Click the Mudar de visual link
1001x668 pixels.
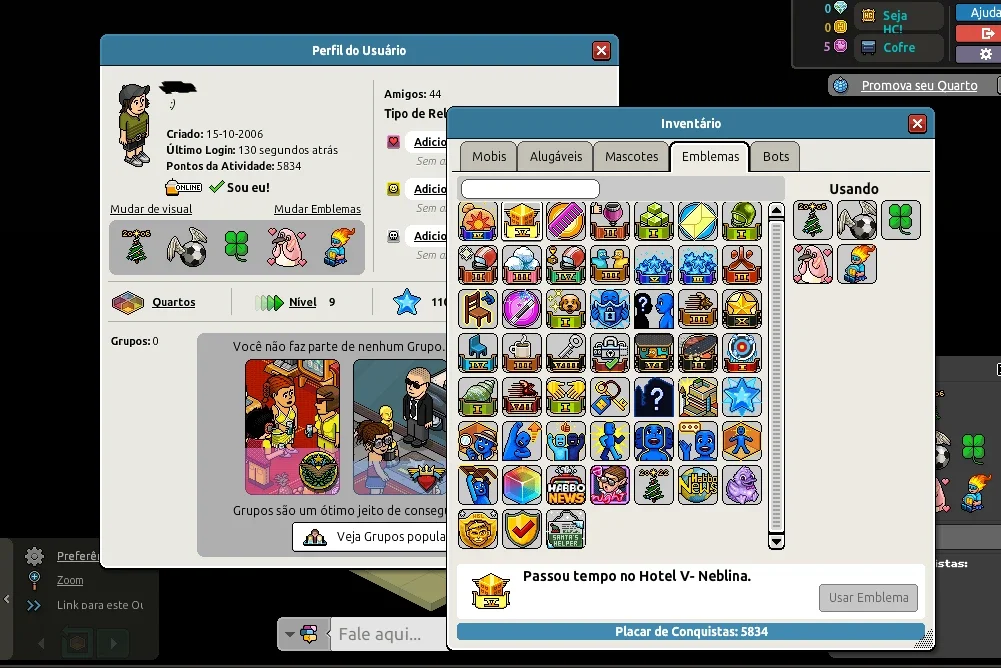pos(151,209)
